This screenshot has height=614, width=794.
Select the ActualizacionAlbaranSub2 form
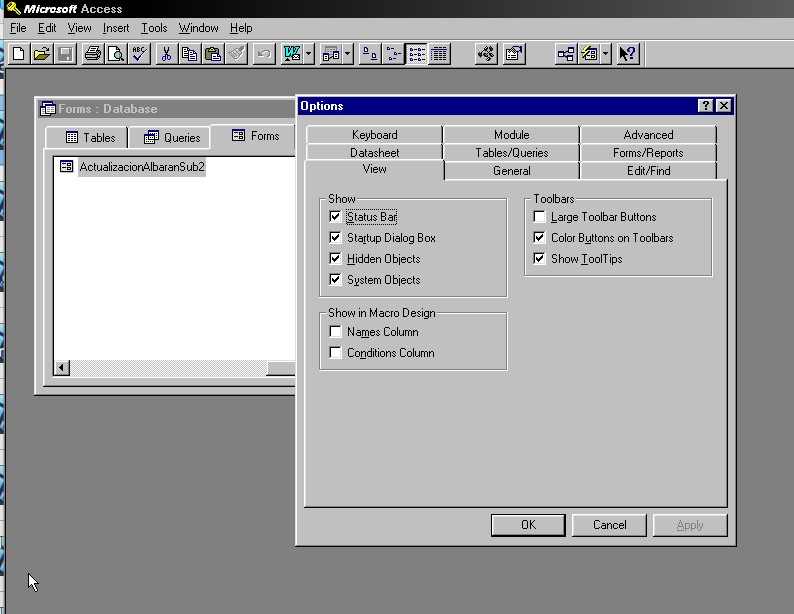tap(132, 167)
